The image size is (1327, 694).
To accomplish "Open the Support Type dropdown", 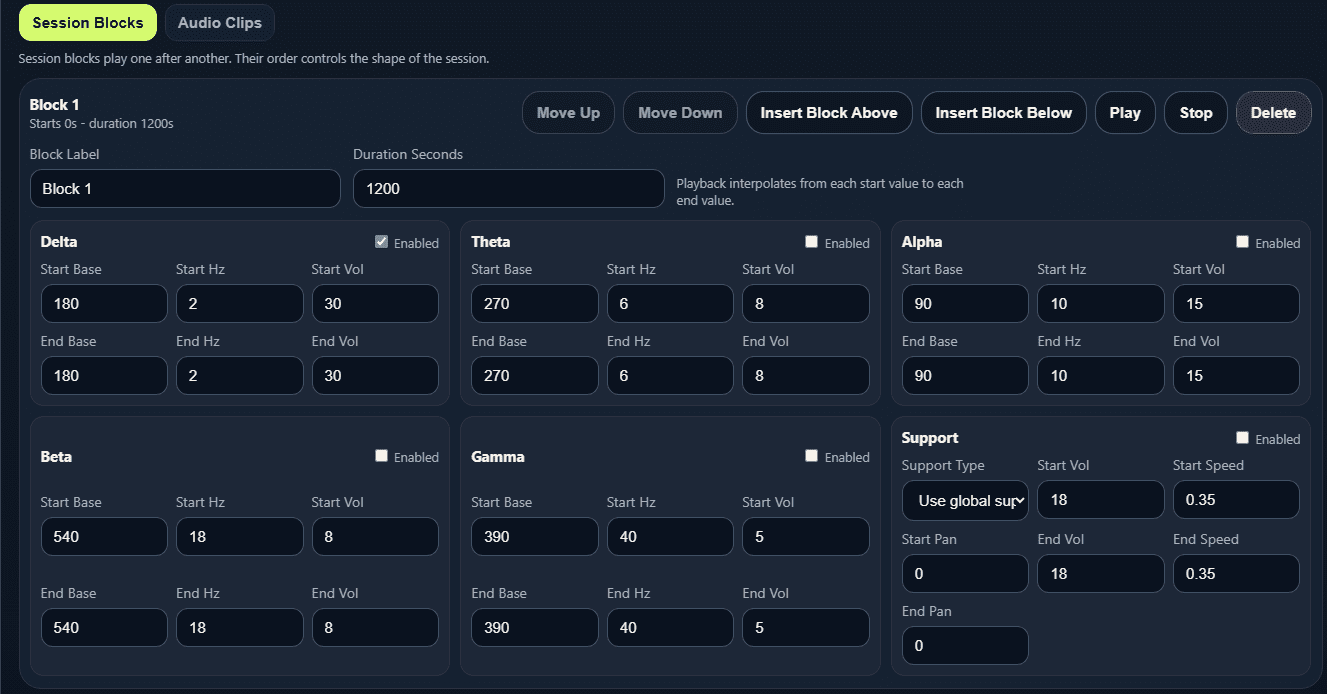I will click(x=965, y=500).
